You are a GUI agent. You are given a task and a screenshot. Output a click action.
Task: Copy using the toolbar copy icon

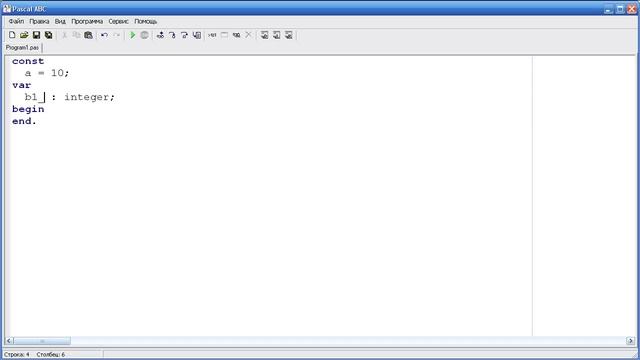(x=76, y=35)
